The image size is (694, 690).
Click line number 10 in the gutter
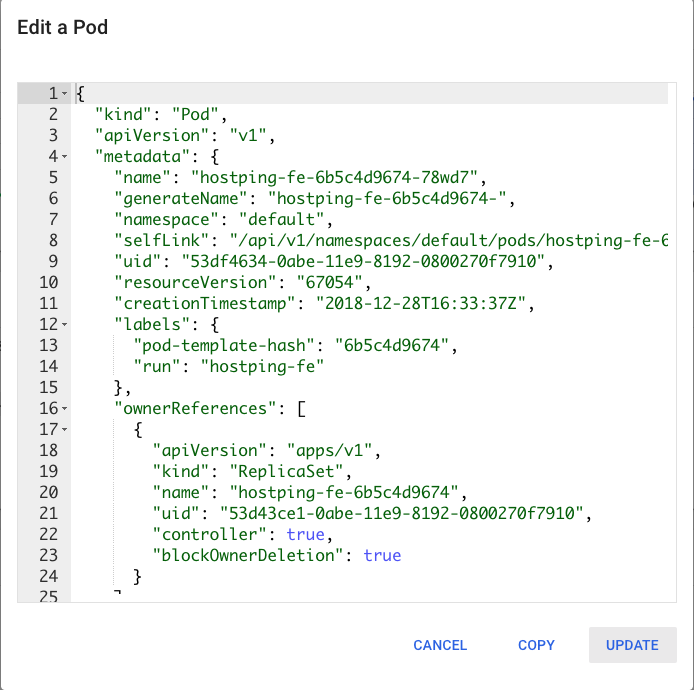(49, 282)
